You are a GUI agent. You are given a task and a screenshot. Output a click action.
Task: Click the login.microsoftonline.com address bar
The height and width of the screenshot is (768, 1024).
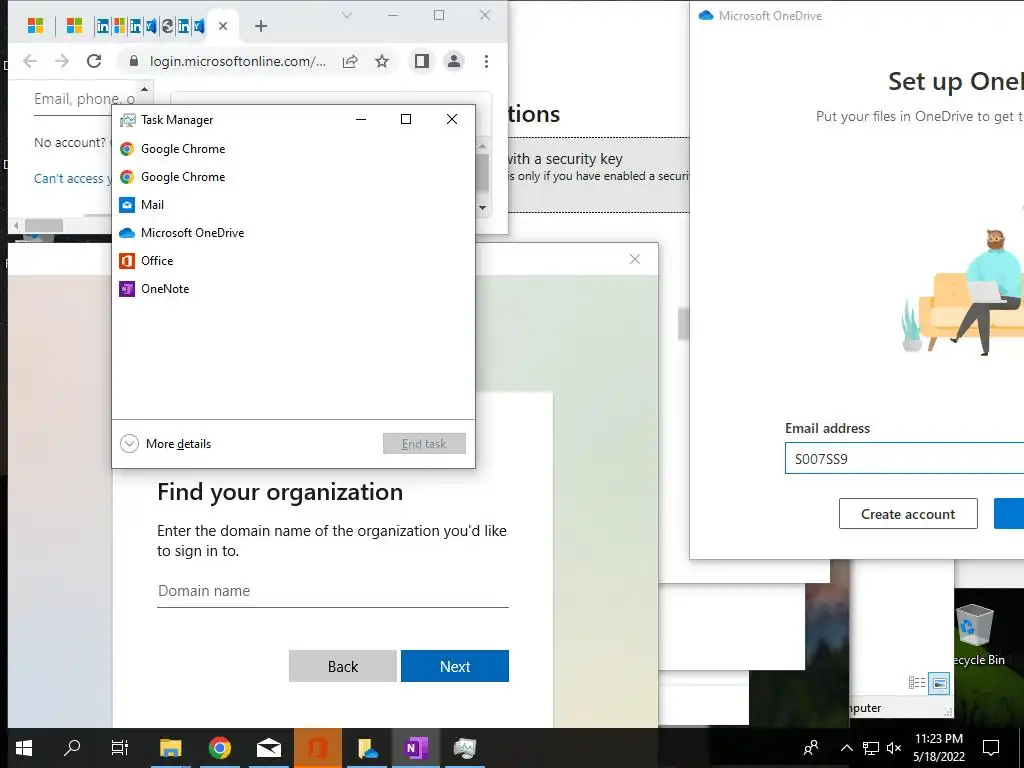(238, 61)
